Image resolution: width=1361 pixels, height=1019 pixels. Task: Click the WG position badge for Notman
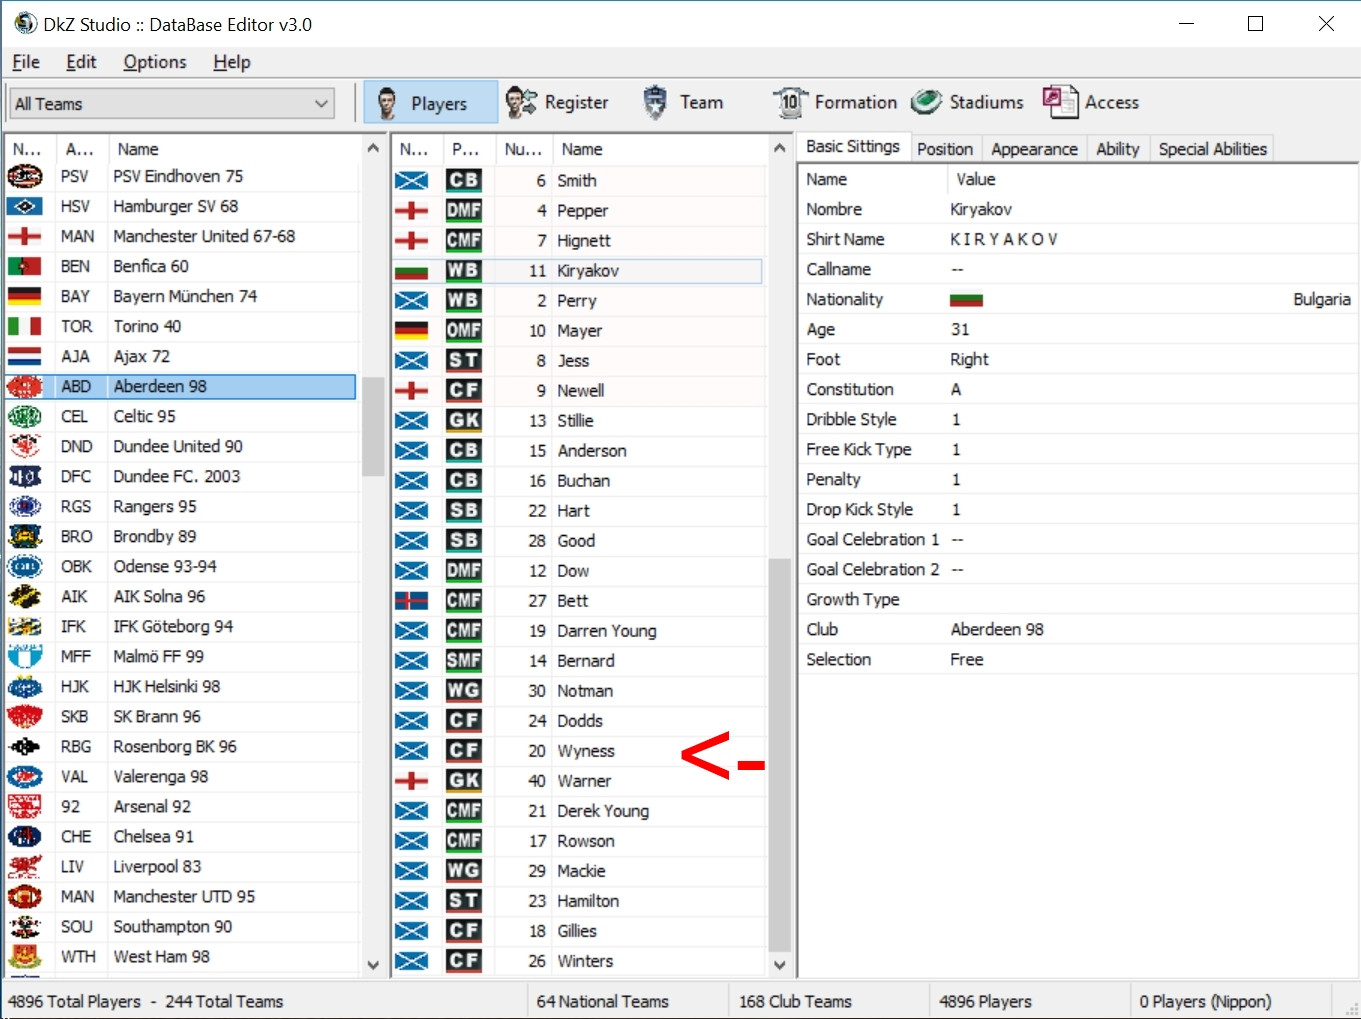[464, 691]
